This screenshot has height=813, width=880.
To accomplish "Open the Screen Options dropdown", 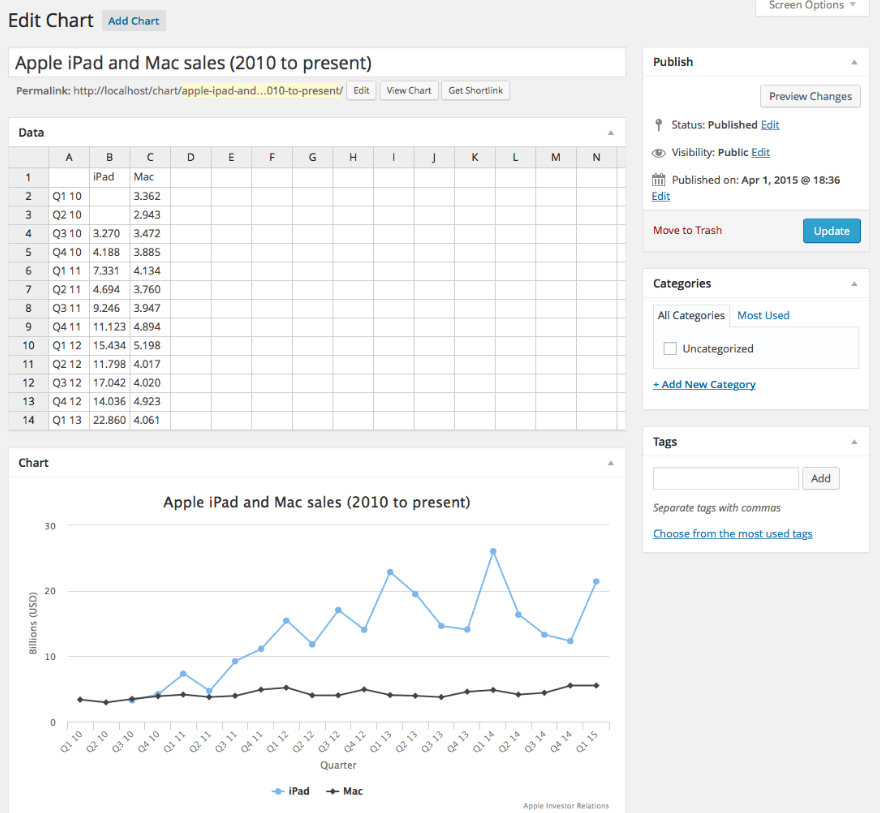I will [812, 6].
